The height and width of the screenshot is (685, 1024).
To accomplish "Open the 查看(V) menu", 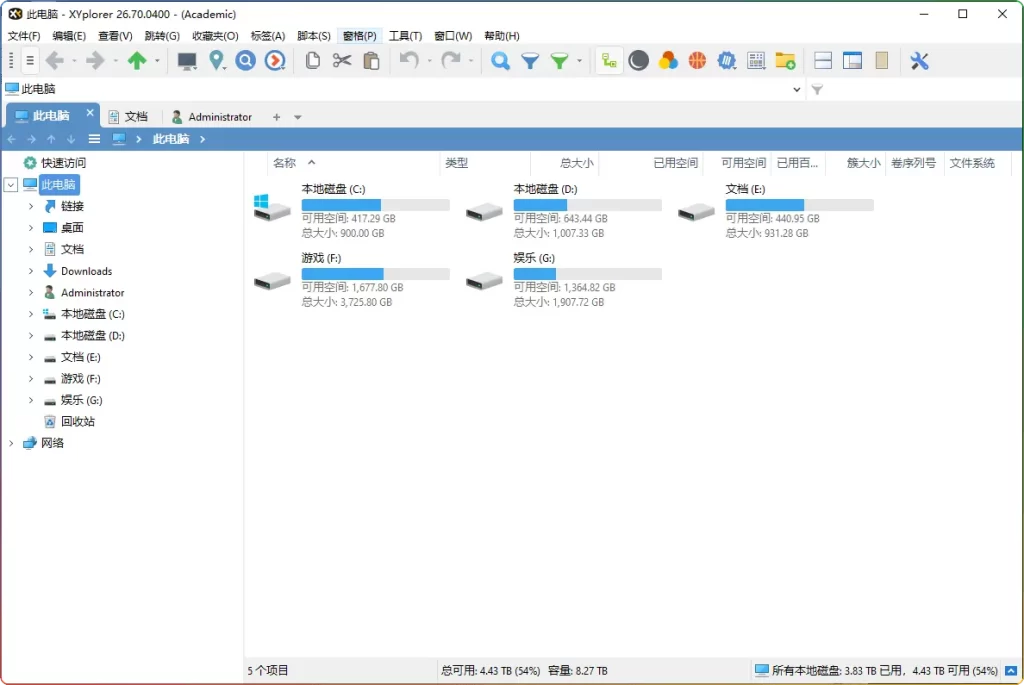I will 115,36.
